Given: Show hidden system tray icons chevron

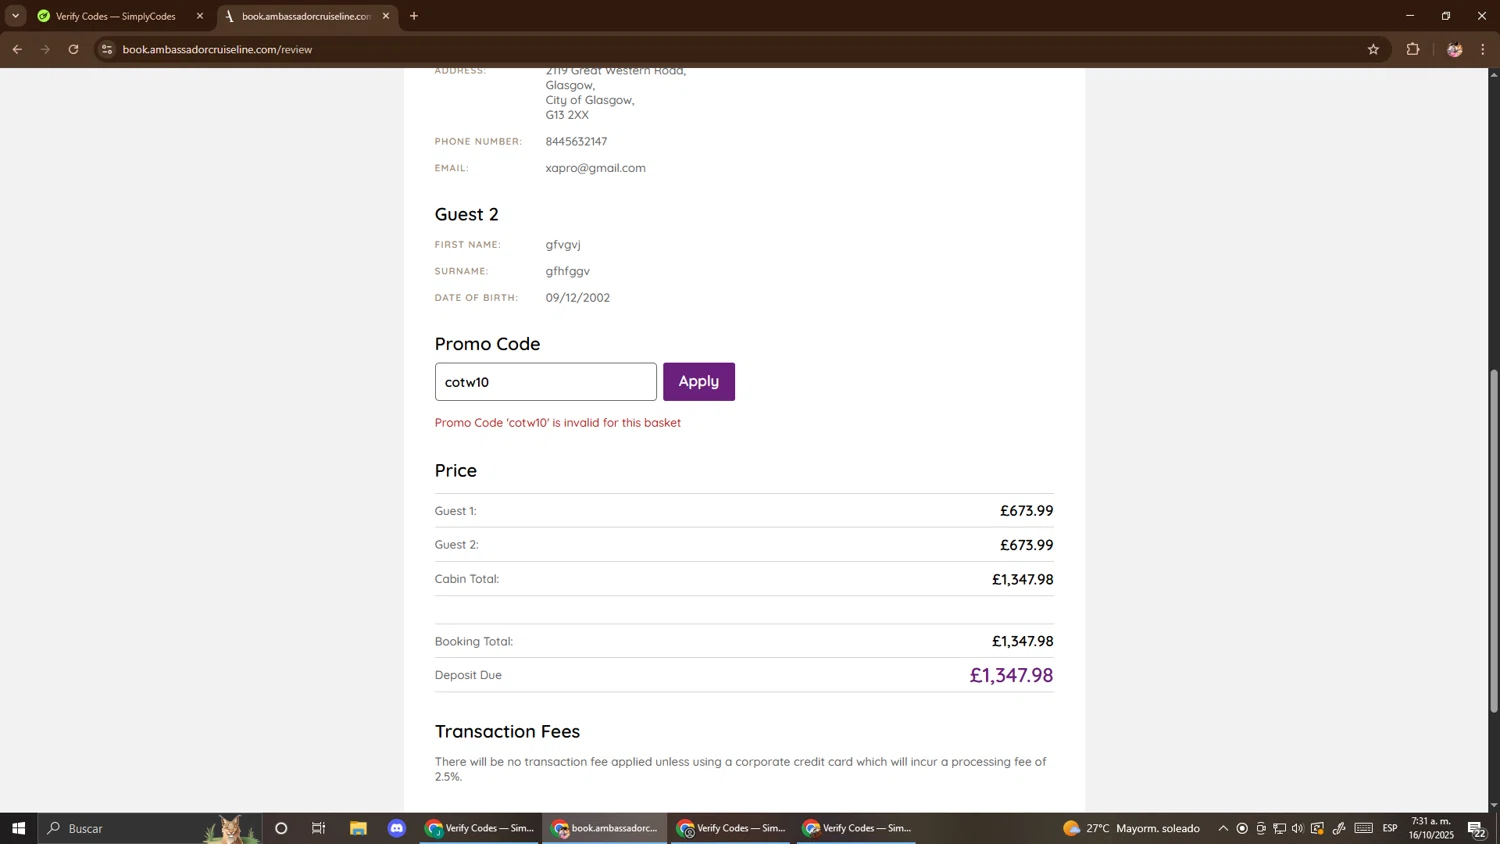Looking at the screenshot, I should (x=1222, y=828).
